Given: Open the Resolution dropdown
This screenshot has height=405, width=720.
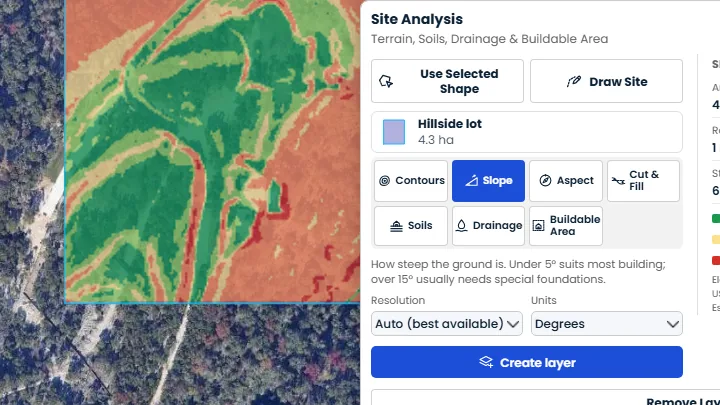Looking at the screenshot, I should click(x=447, y=324).
